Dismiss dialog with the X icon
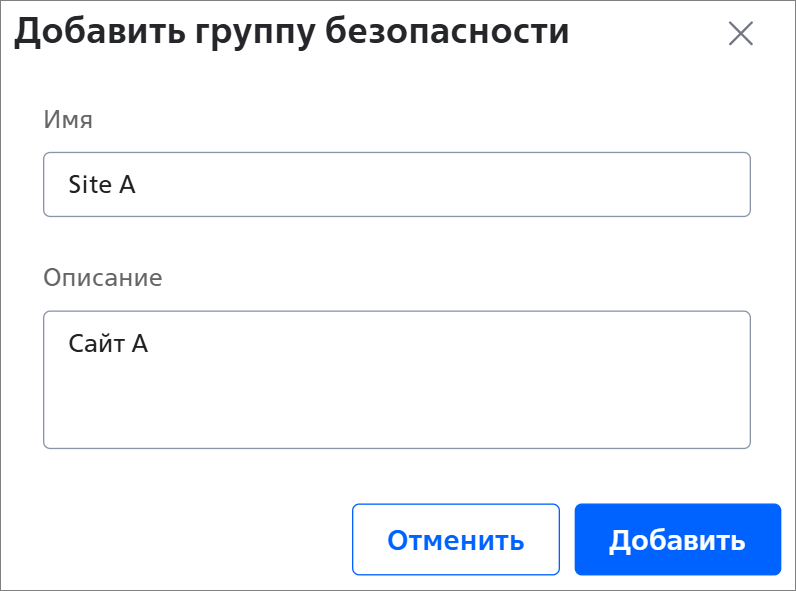This screenshot has width=796, height=591. [x=741, y=34]
